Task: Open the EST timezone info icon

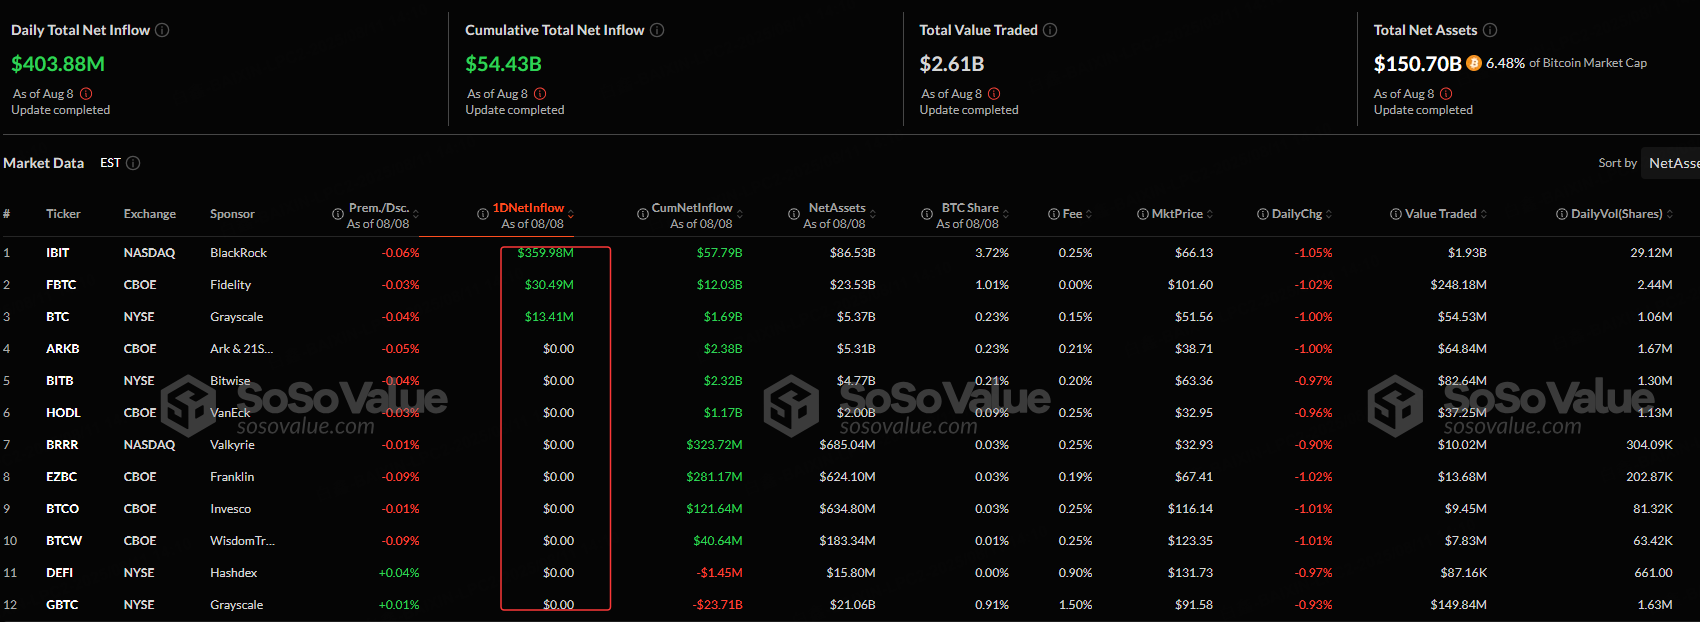Action: (133, 163)
